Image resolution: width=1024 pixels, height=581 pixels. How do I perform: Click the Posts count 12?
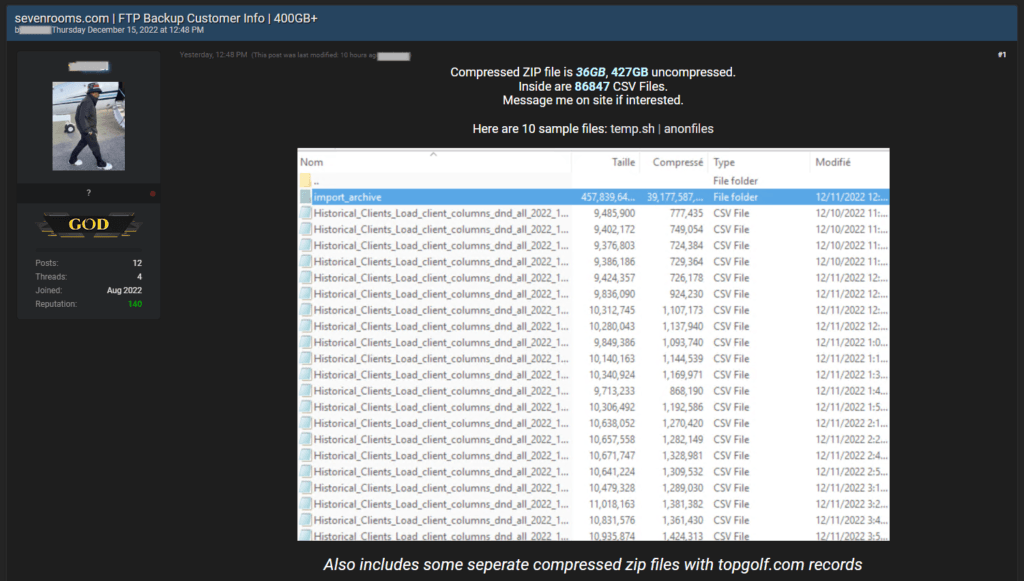click(x=137, y=263)
